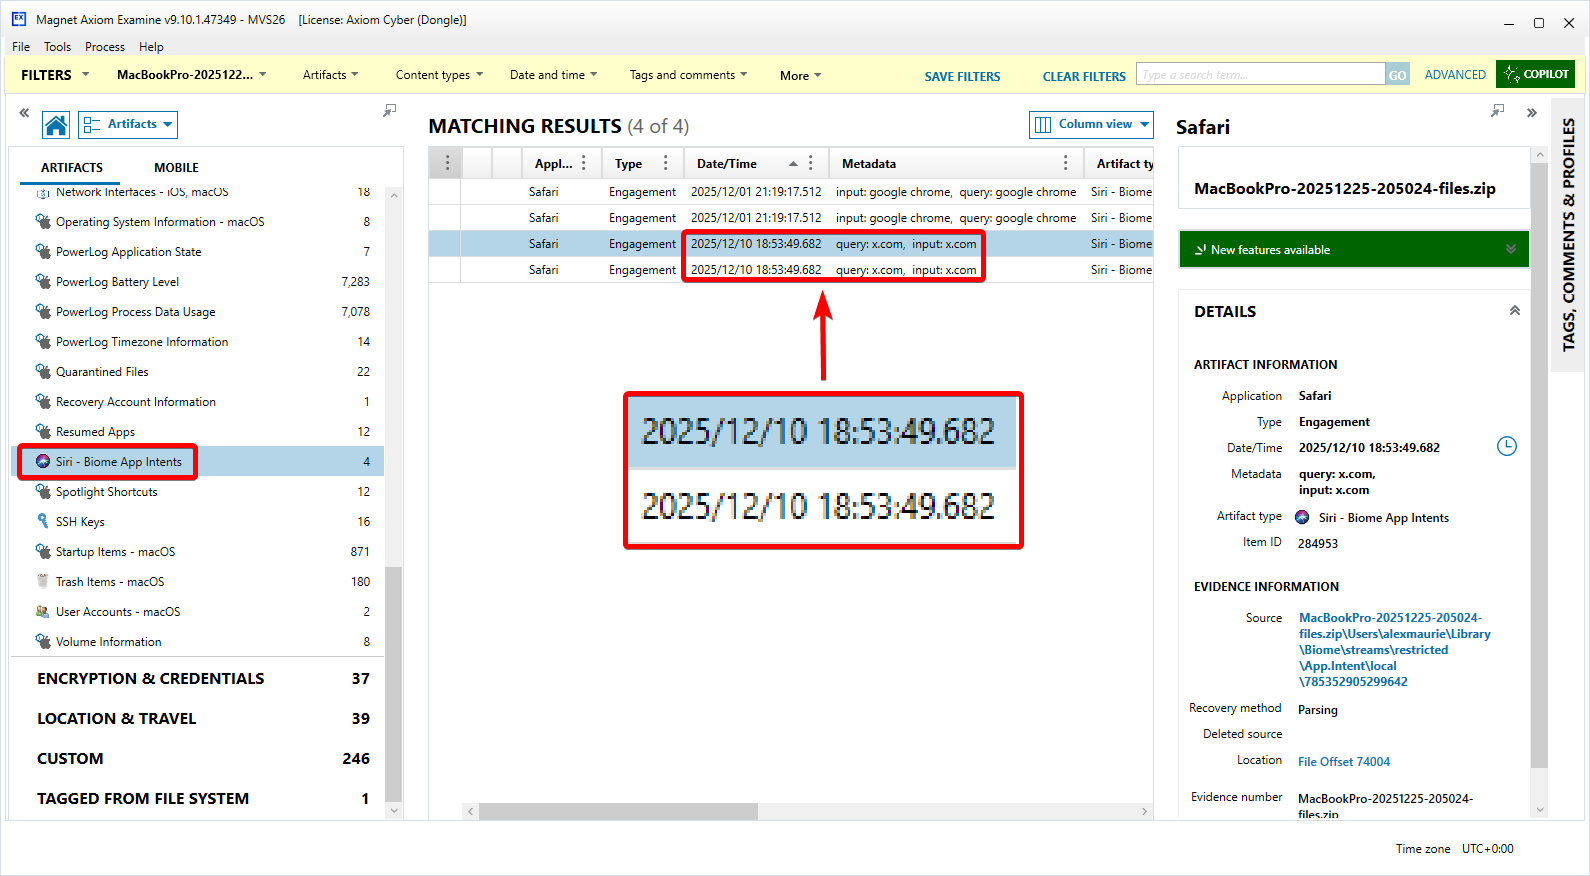The image size is (1590, 876).
Task: Open the Date and time filter
Action: point(553,75)
